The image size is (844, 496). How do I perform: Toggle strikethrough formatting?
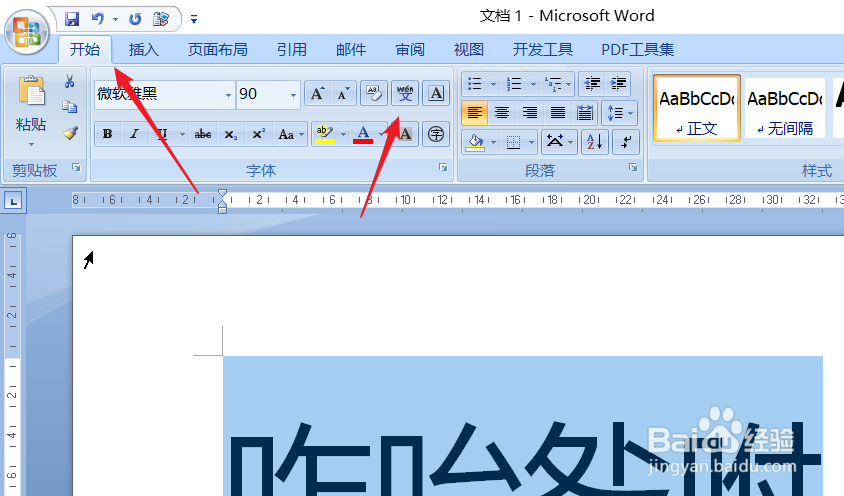(x=203, y=134)
